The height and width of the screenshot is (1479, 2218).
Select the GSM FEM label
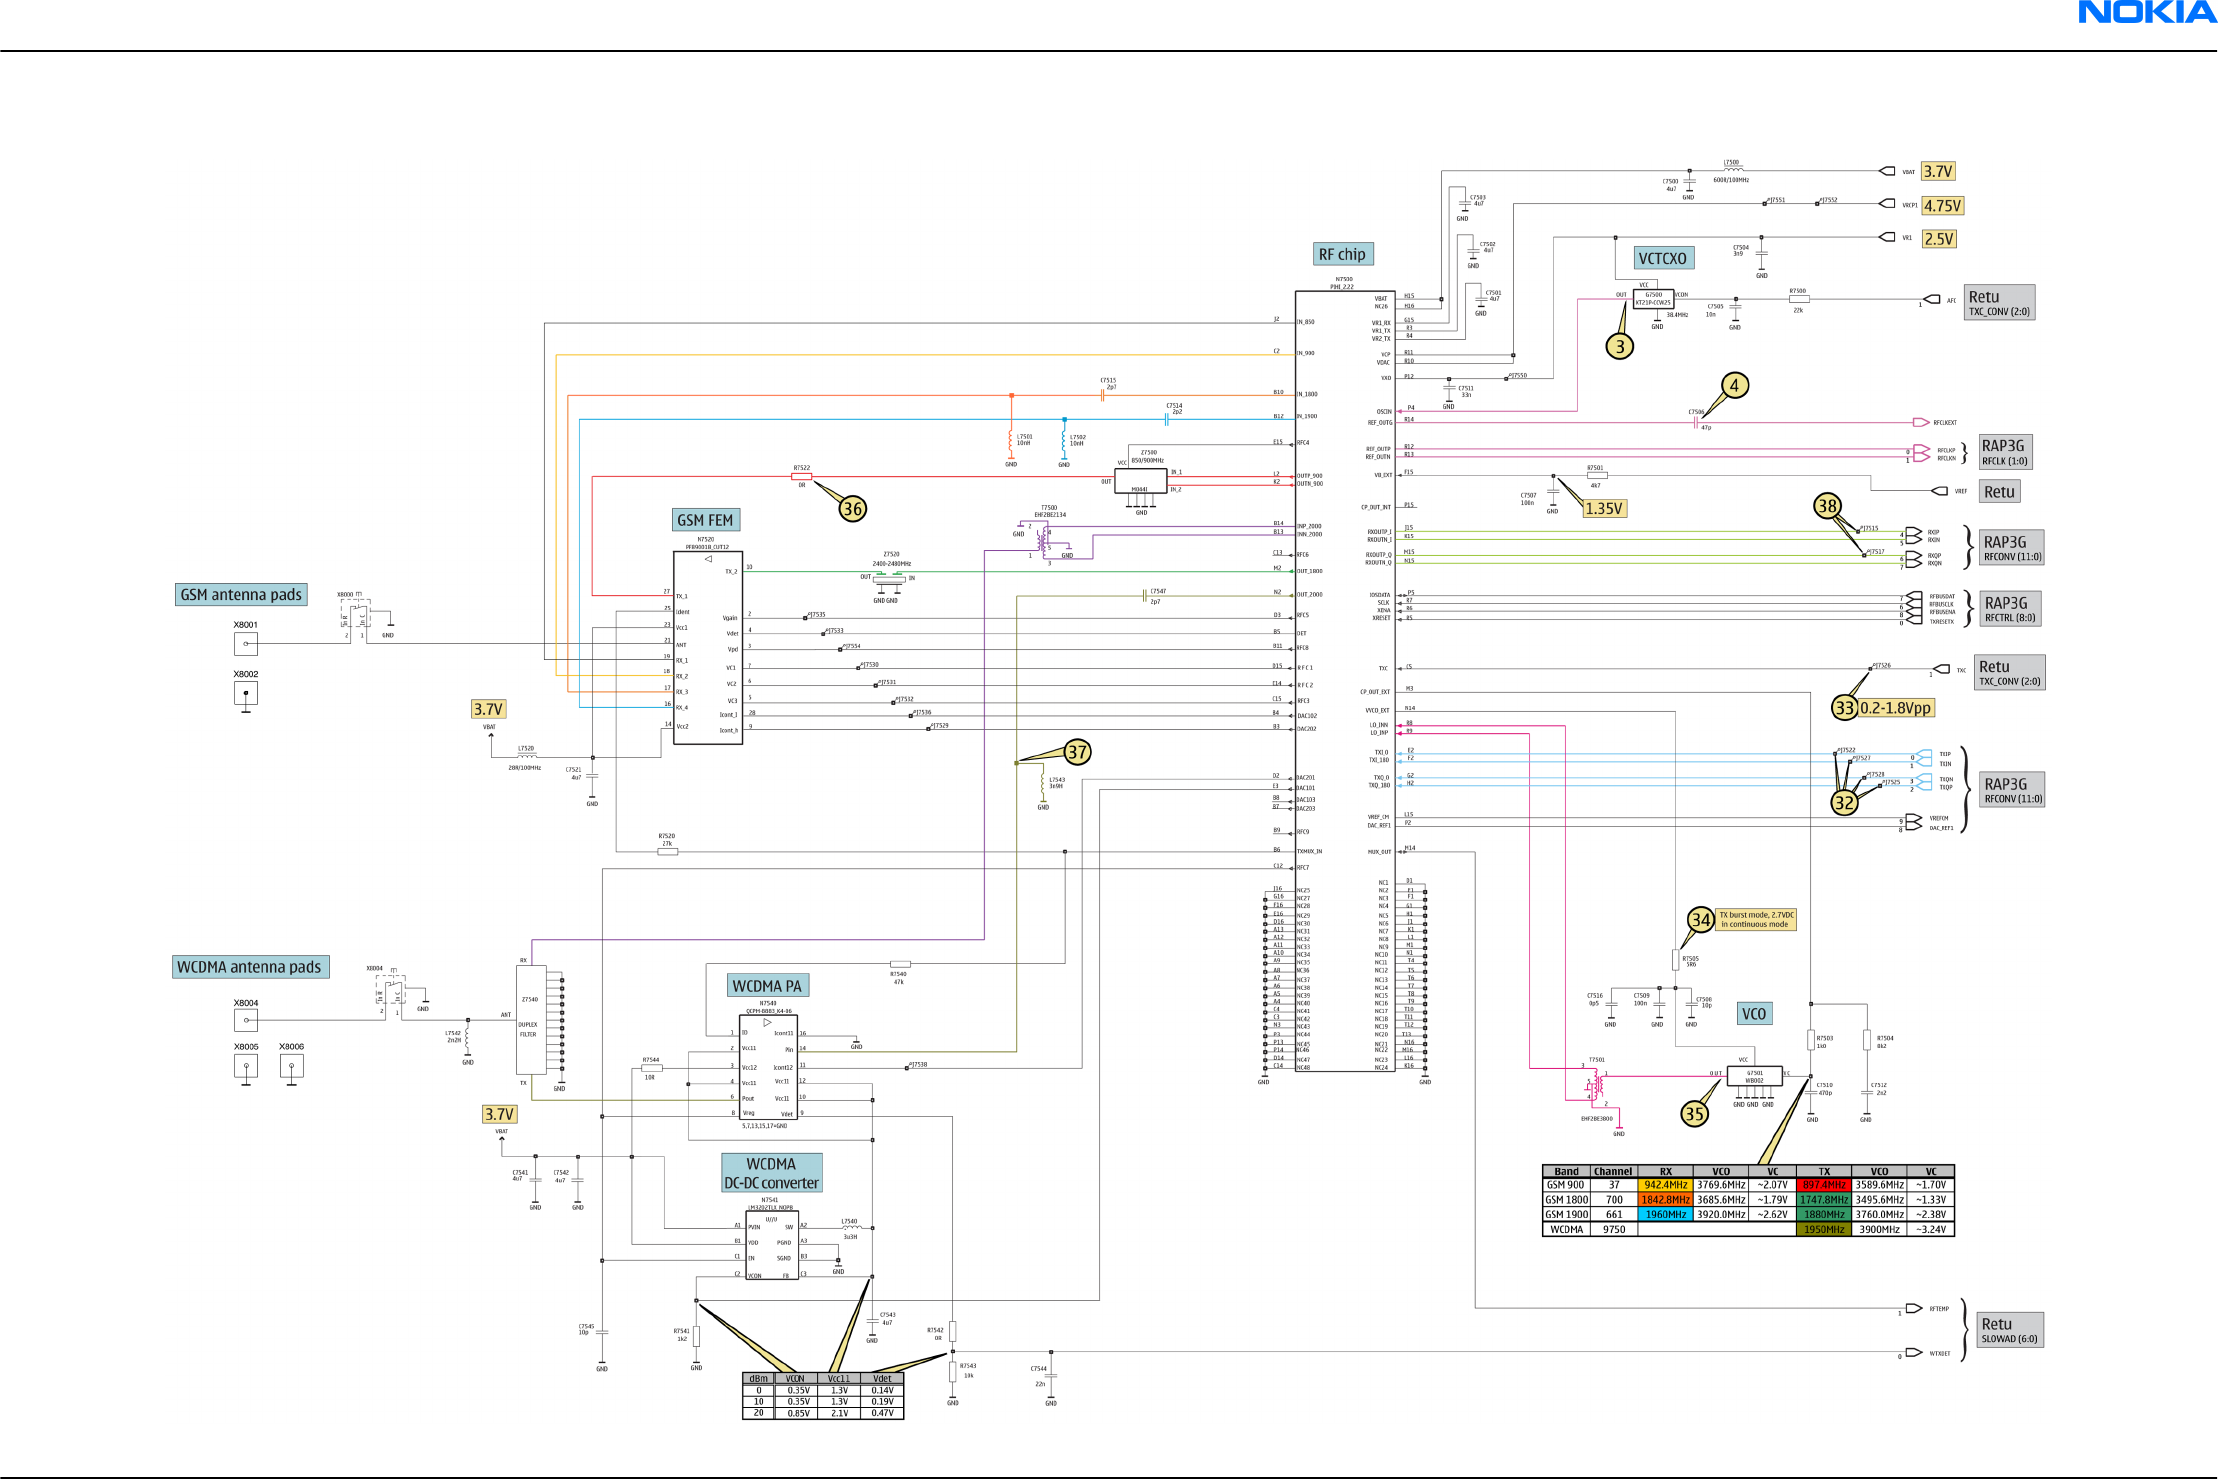[x=705, y=520]
